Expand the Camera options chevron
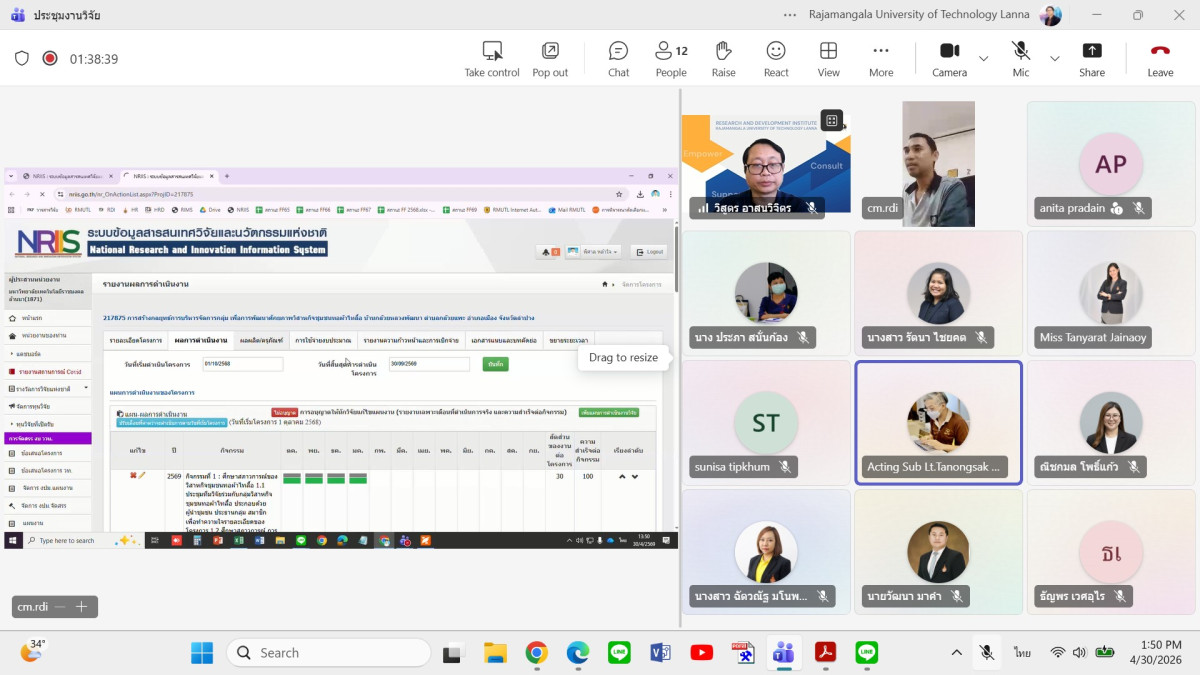 [983, 59]
